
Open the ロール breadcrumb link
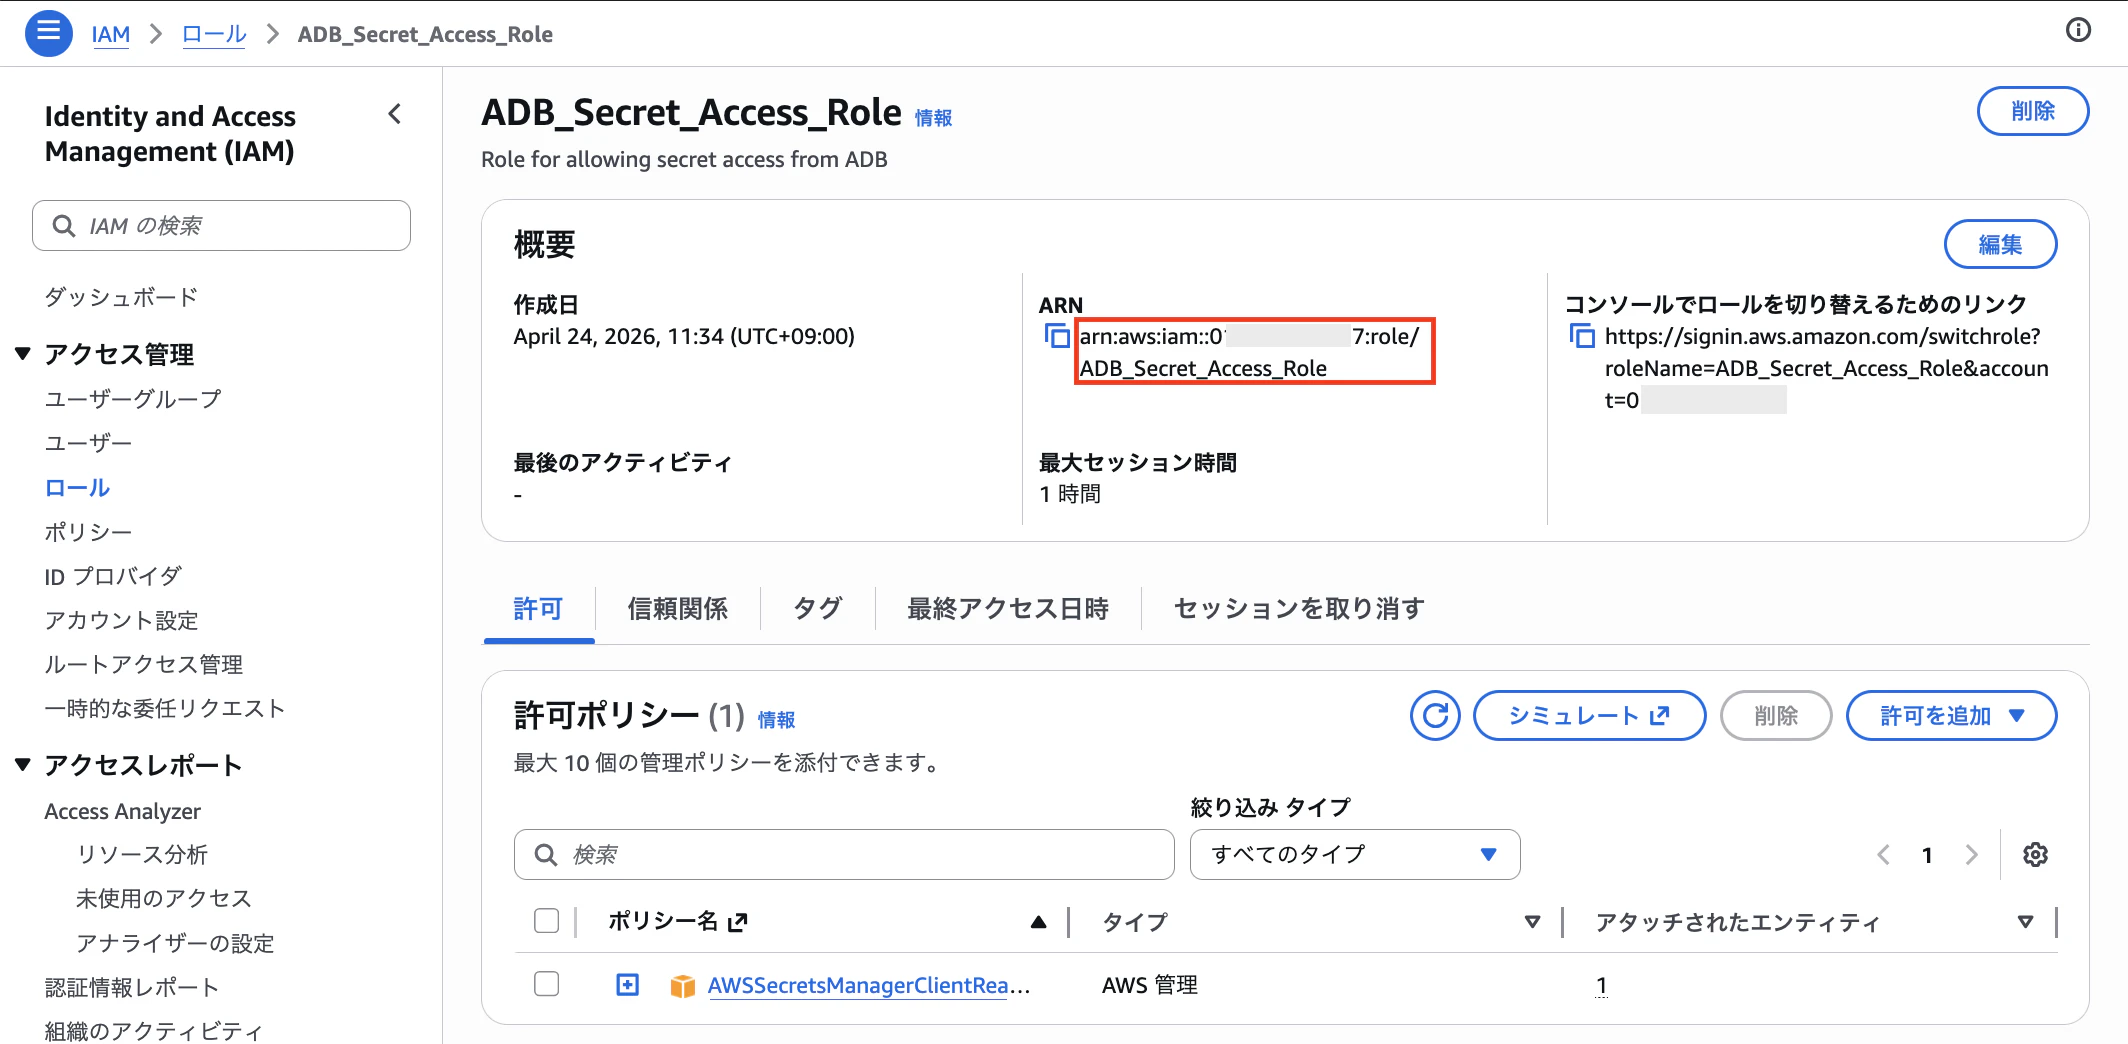214,34
